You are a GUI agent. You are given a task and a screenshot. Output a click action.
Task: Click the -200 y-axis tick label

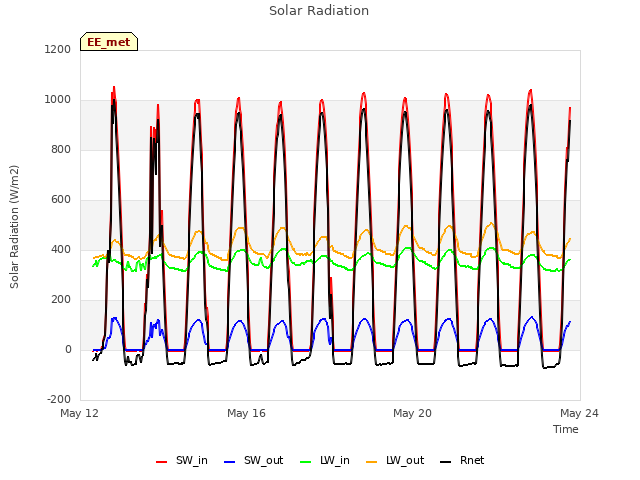pyautogui.click(x=59, y=399)
